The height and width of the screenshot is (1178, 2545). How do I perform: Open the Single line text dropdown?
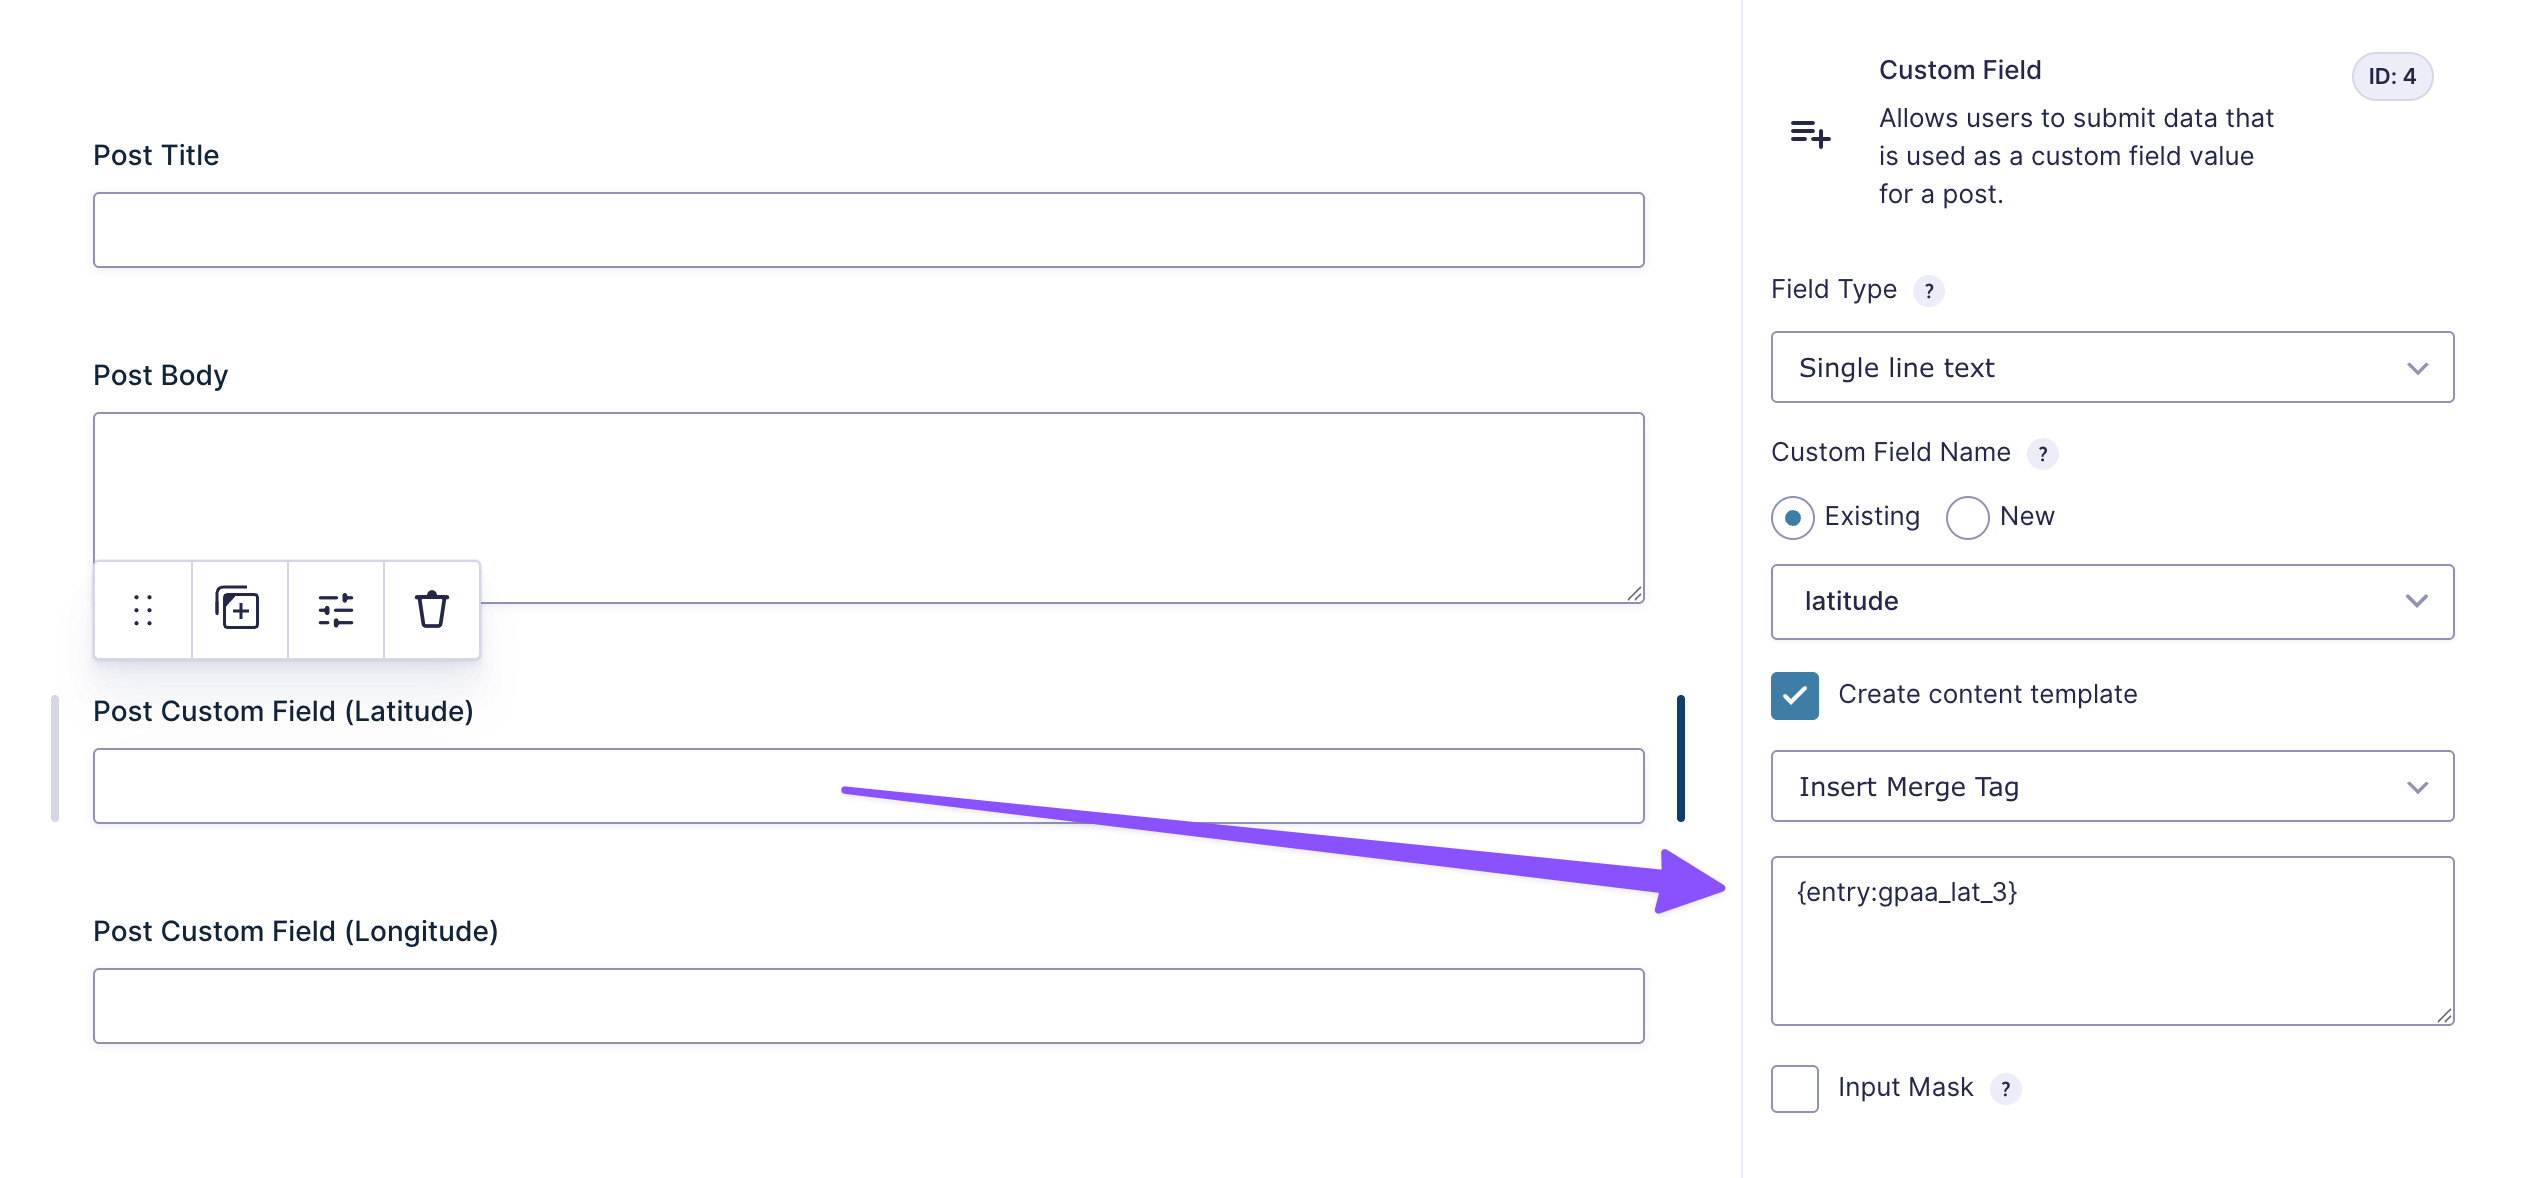click(2112, 368)
